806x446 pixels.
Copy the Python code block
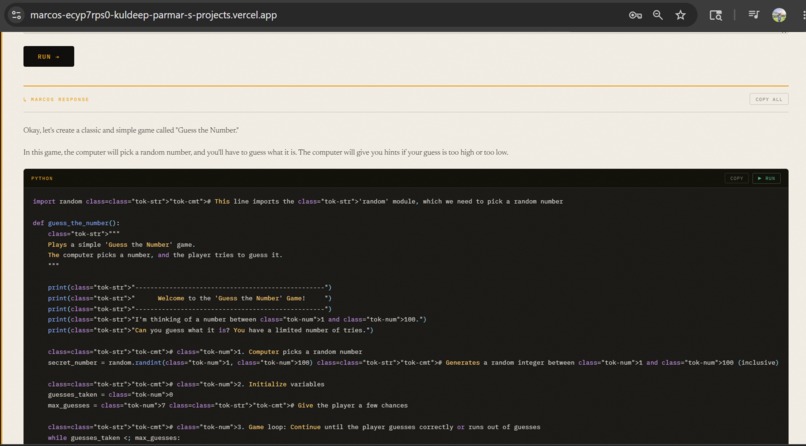click(x=737, y=178)
